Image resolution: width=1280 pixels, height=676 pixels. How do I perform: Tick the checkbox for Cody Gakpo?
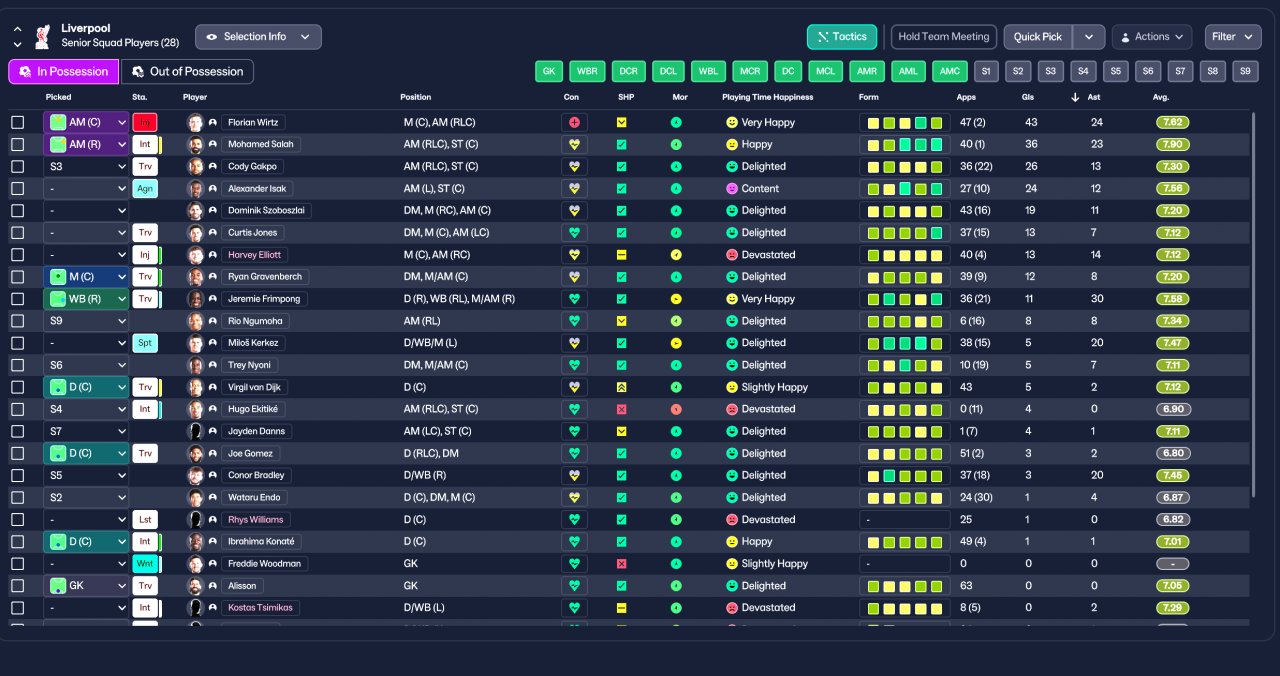[x=17, y=166]
